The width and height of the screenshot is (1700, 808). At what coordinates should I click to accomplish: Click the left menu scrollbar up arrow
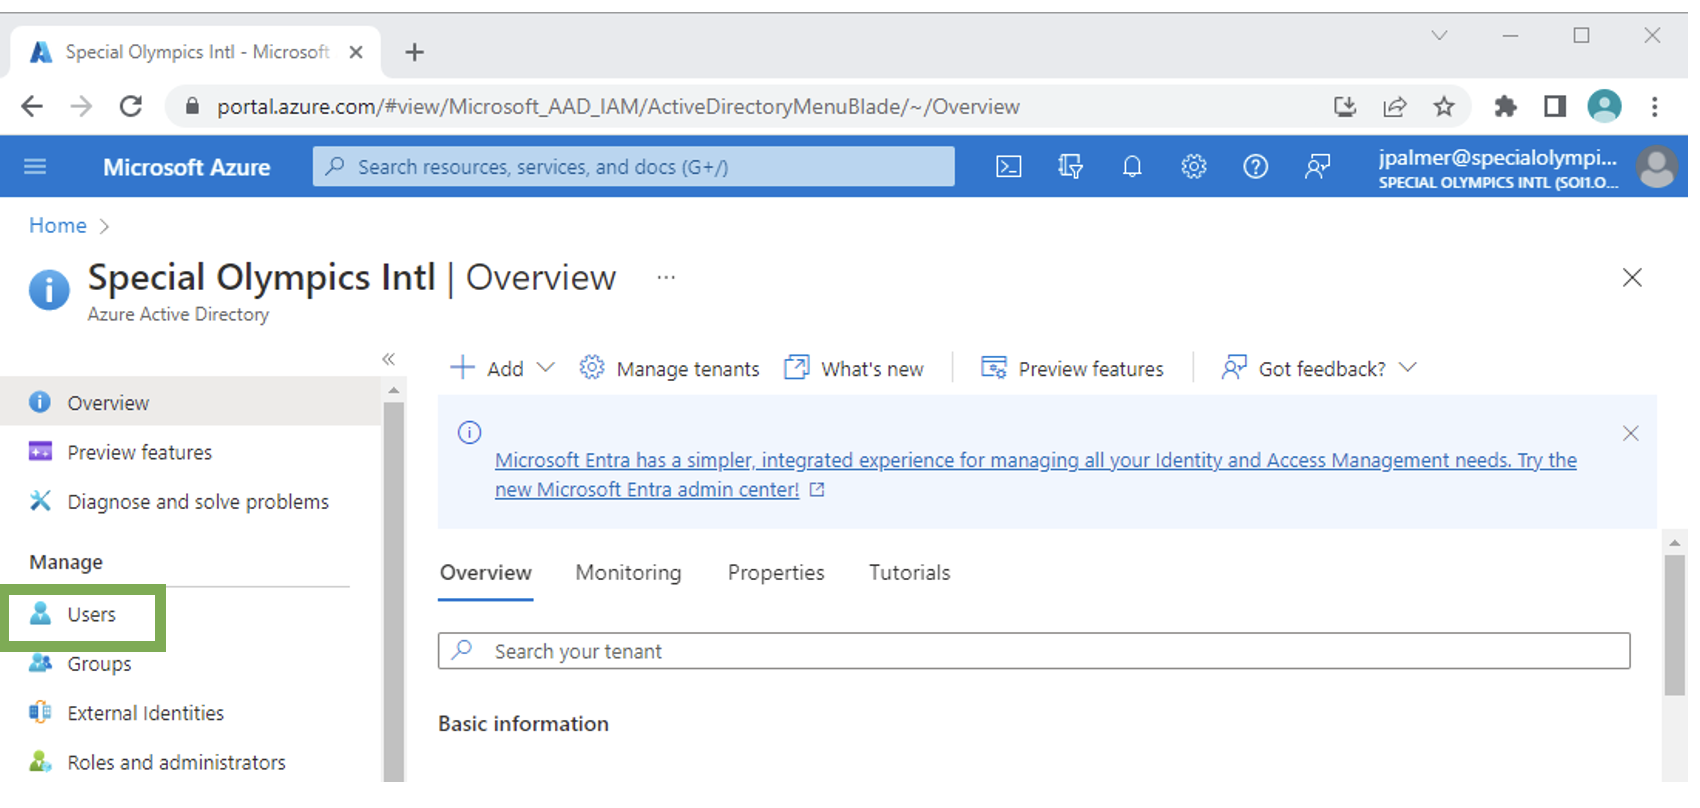click(394, 390)
